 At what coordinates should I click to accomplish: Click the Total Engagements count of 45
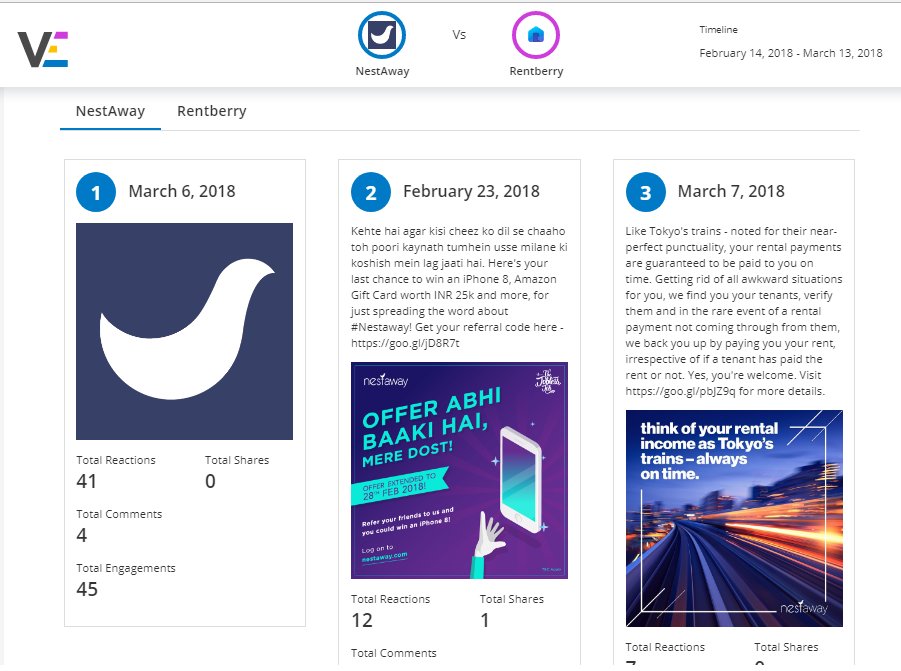click(x=87, y=589)
